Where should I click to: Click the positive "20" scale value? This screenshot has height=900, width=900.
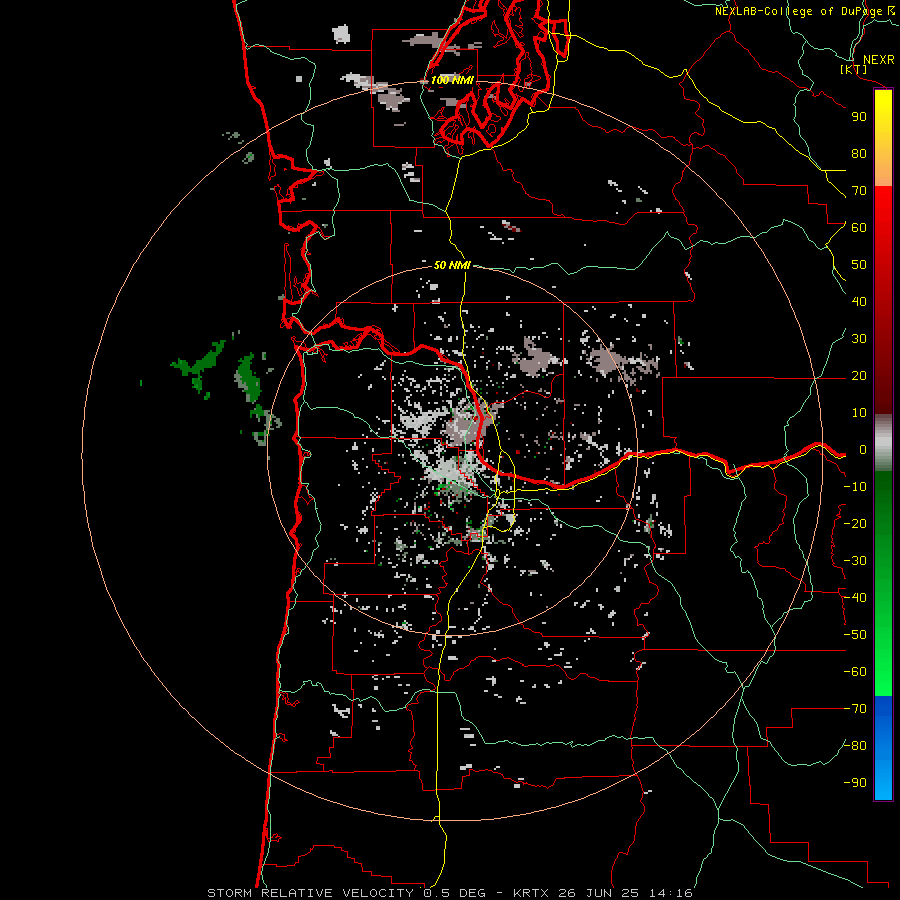tap(859, 376)
